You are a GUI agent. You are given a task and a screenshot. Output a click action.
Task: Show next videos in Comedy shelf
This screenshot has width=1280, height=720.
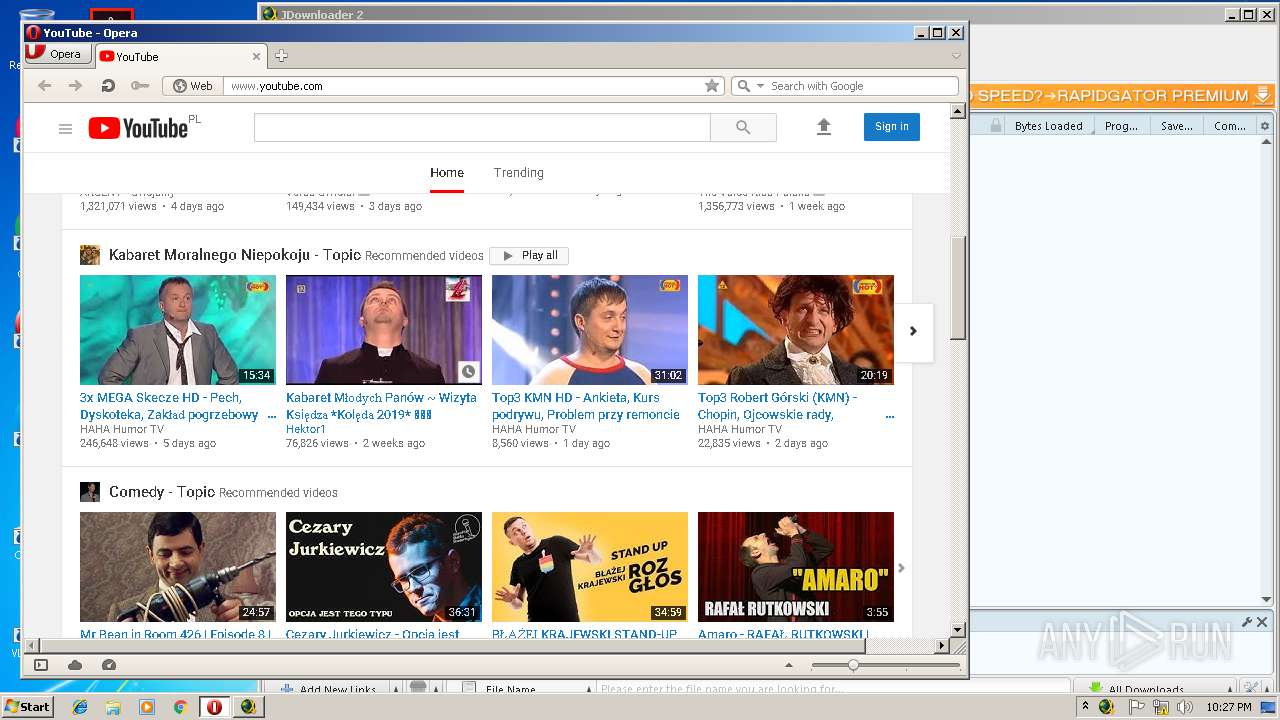(901, 568)
